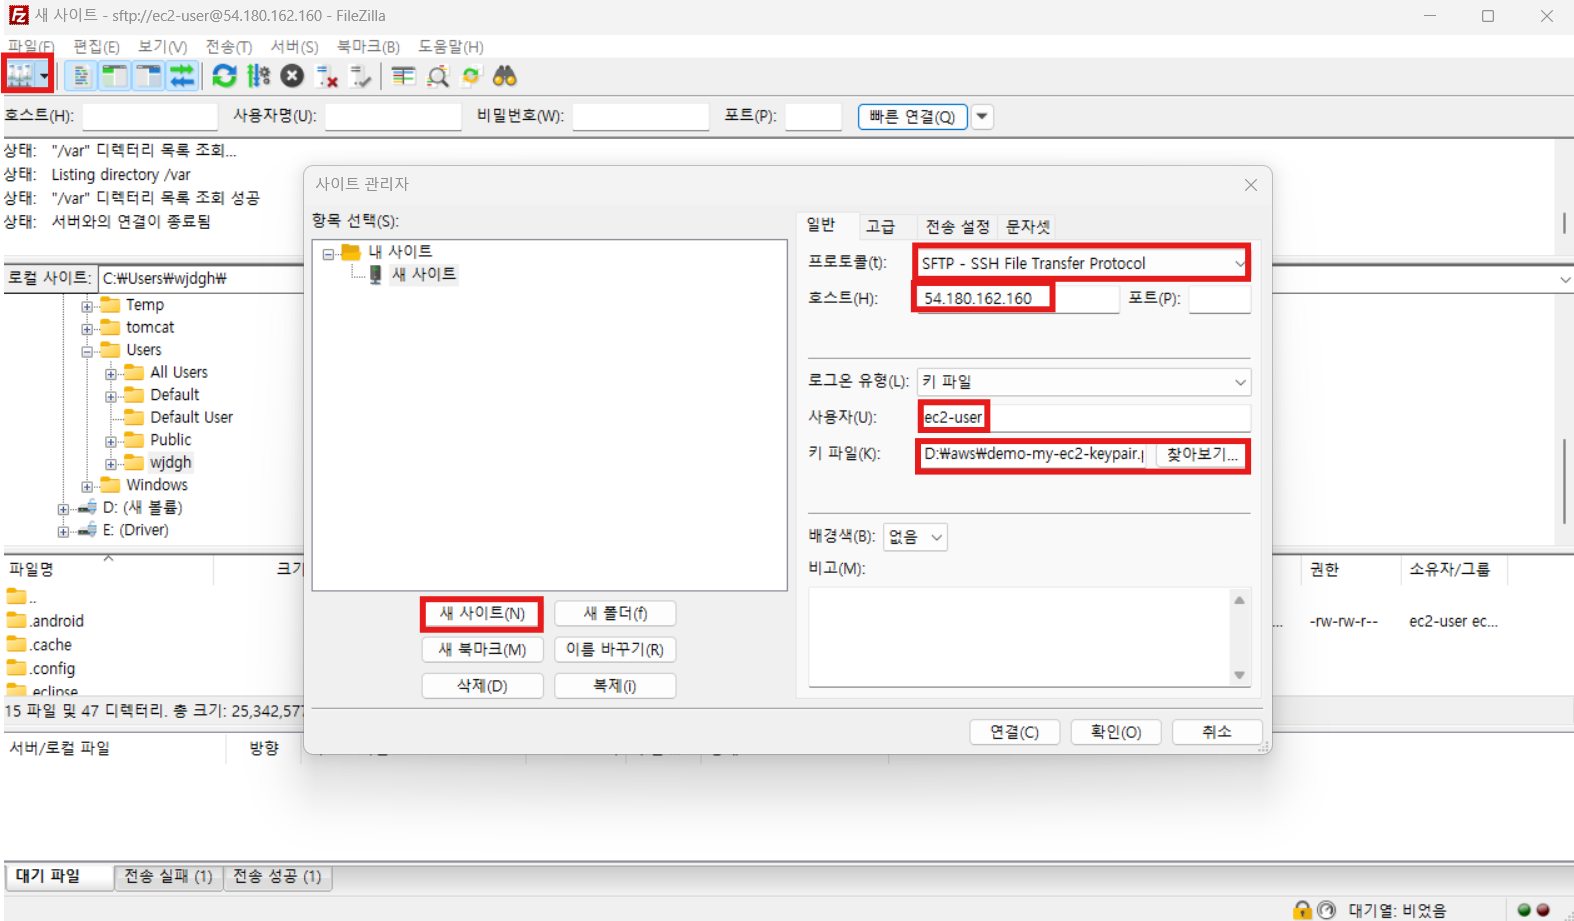Click the reconnect to last server icon
This screenshot has height=921, width=1574.
360,76
